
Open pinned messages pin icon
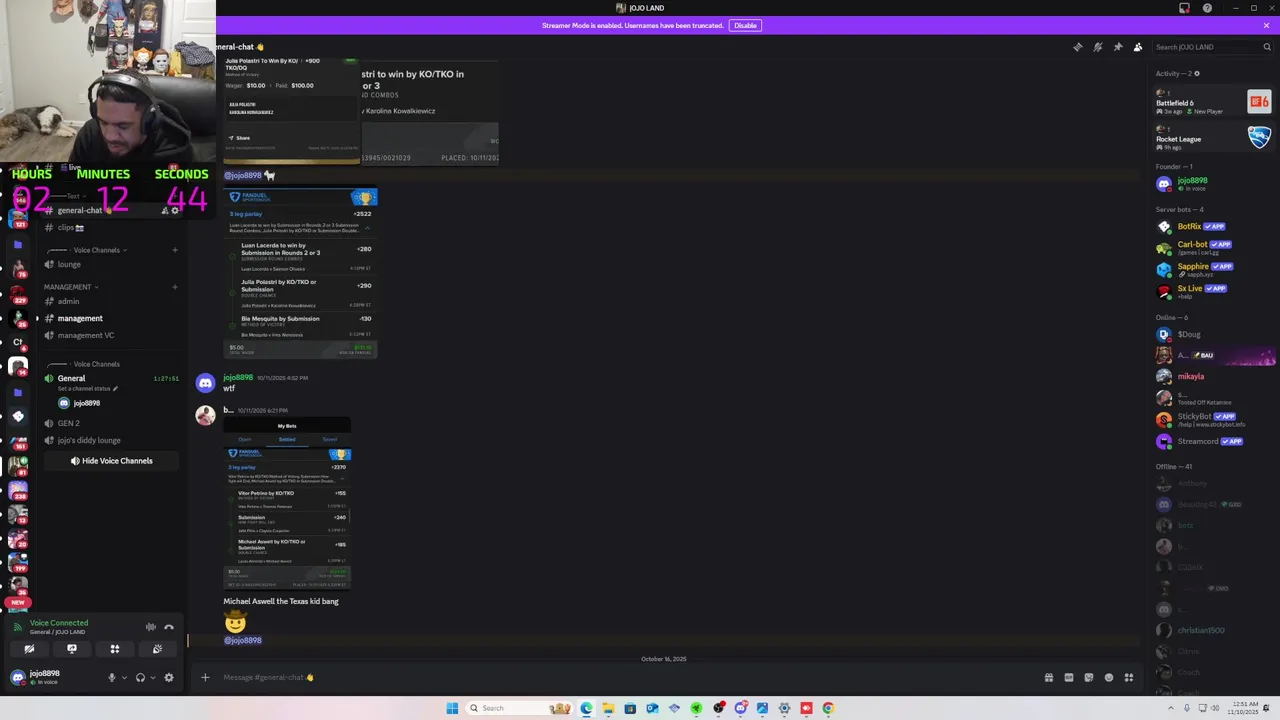pyautogui.click(x=1117, y=47)
